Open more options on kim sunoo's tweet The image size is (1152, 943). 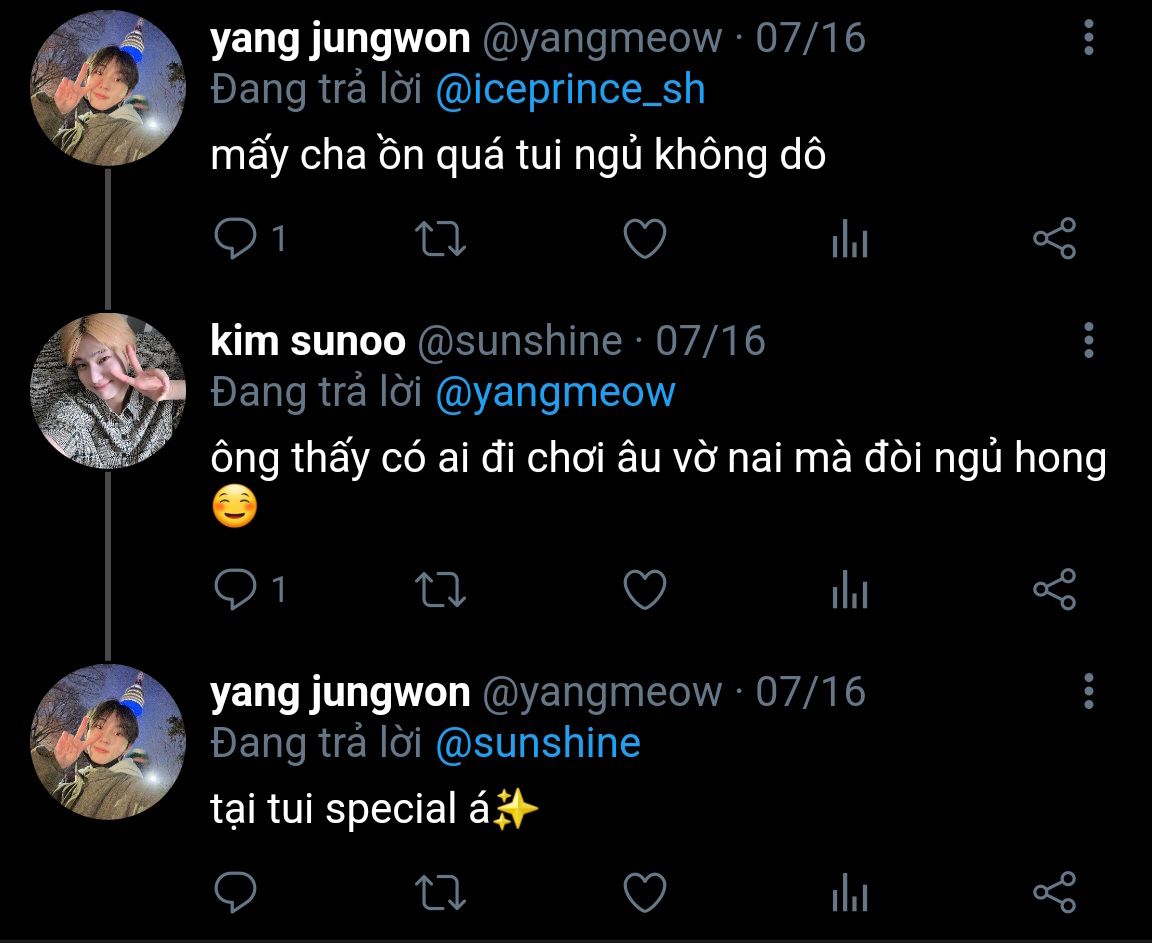pos(1089,340)
